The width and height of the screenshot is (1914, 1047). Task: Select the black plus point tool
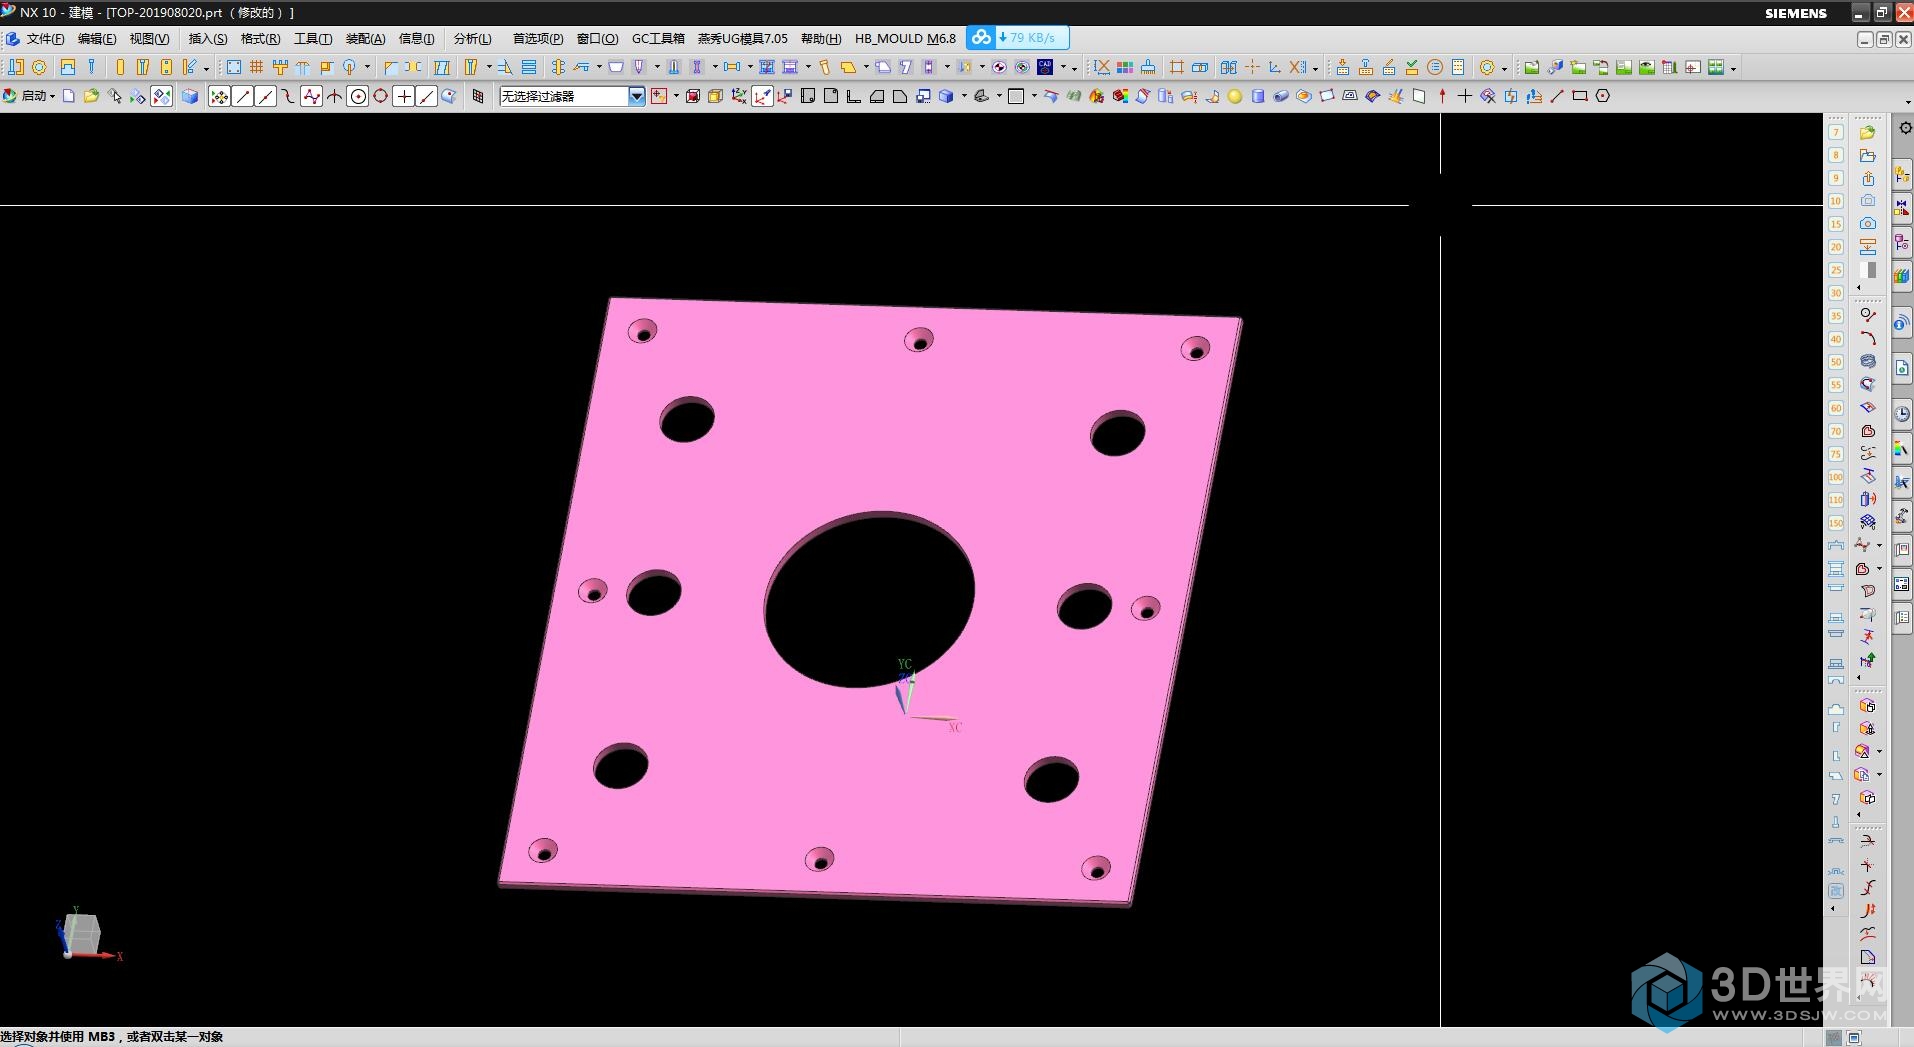(1465, 96)
